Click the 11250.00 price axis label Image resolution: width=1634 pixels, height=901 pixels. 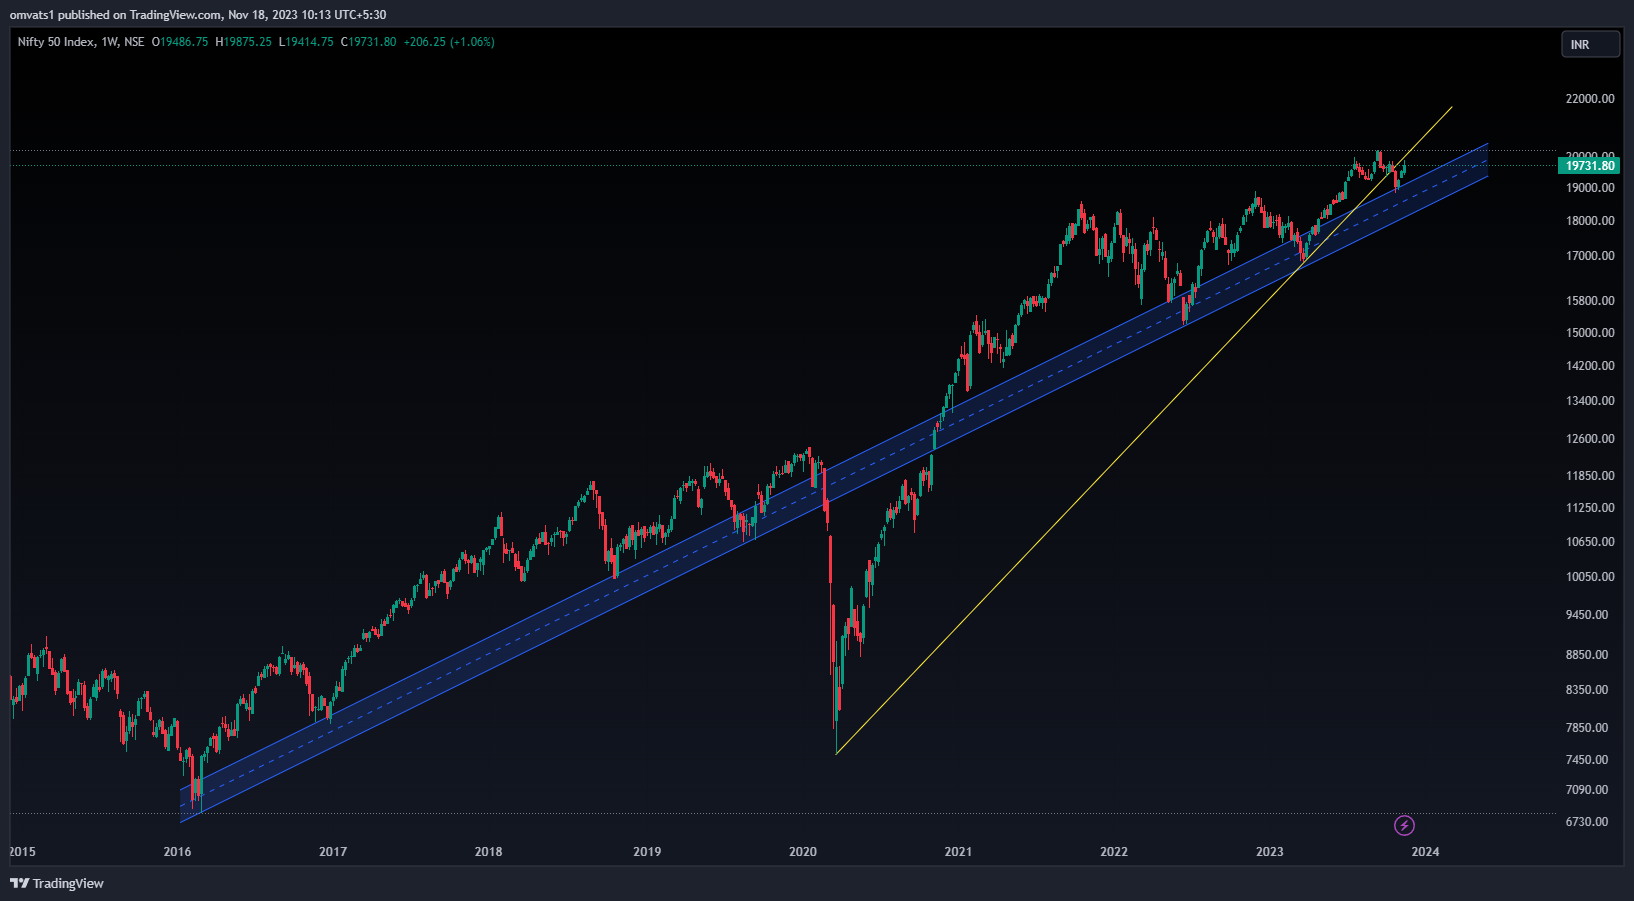click(x=1590, y=507)
